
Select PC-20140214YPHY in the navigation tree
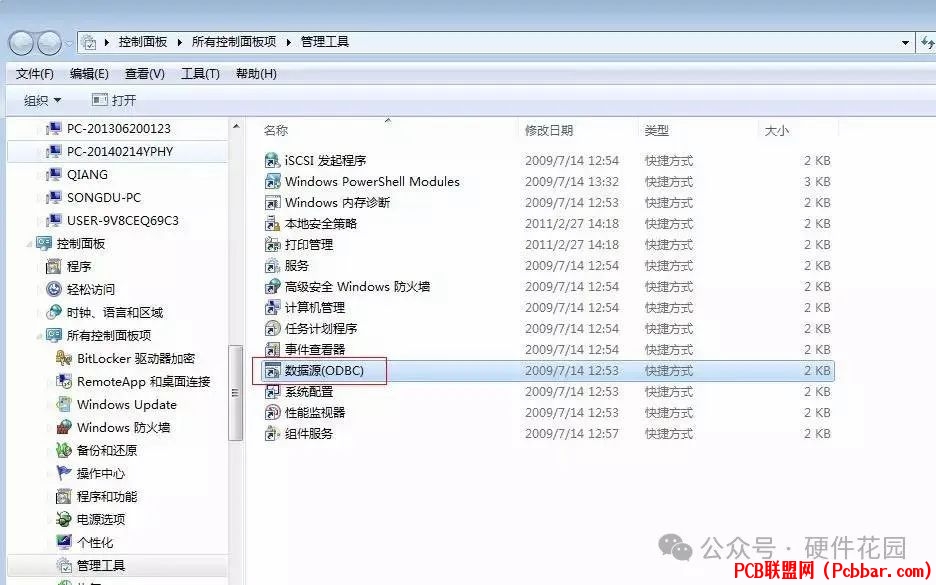pos(120,152)
